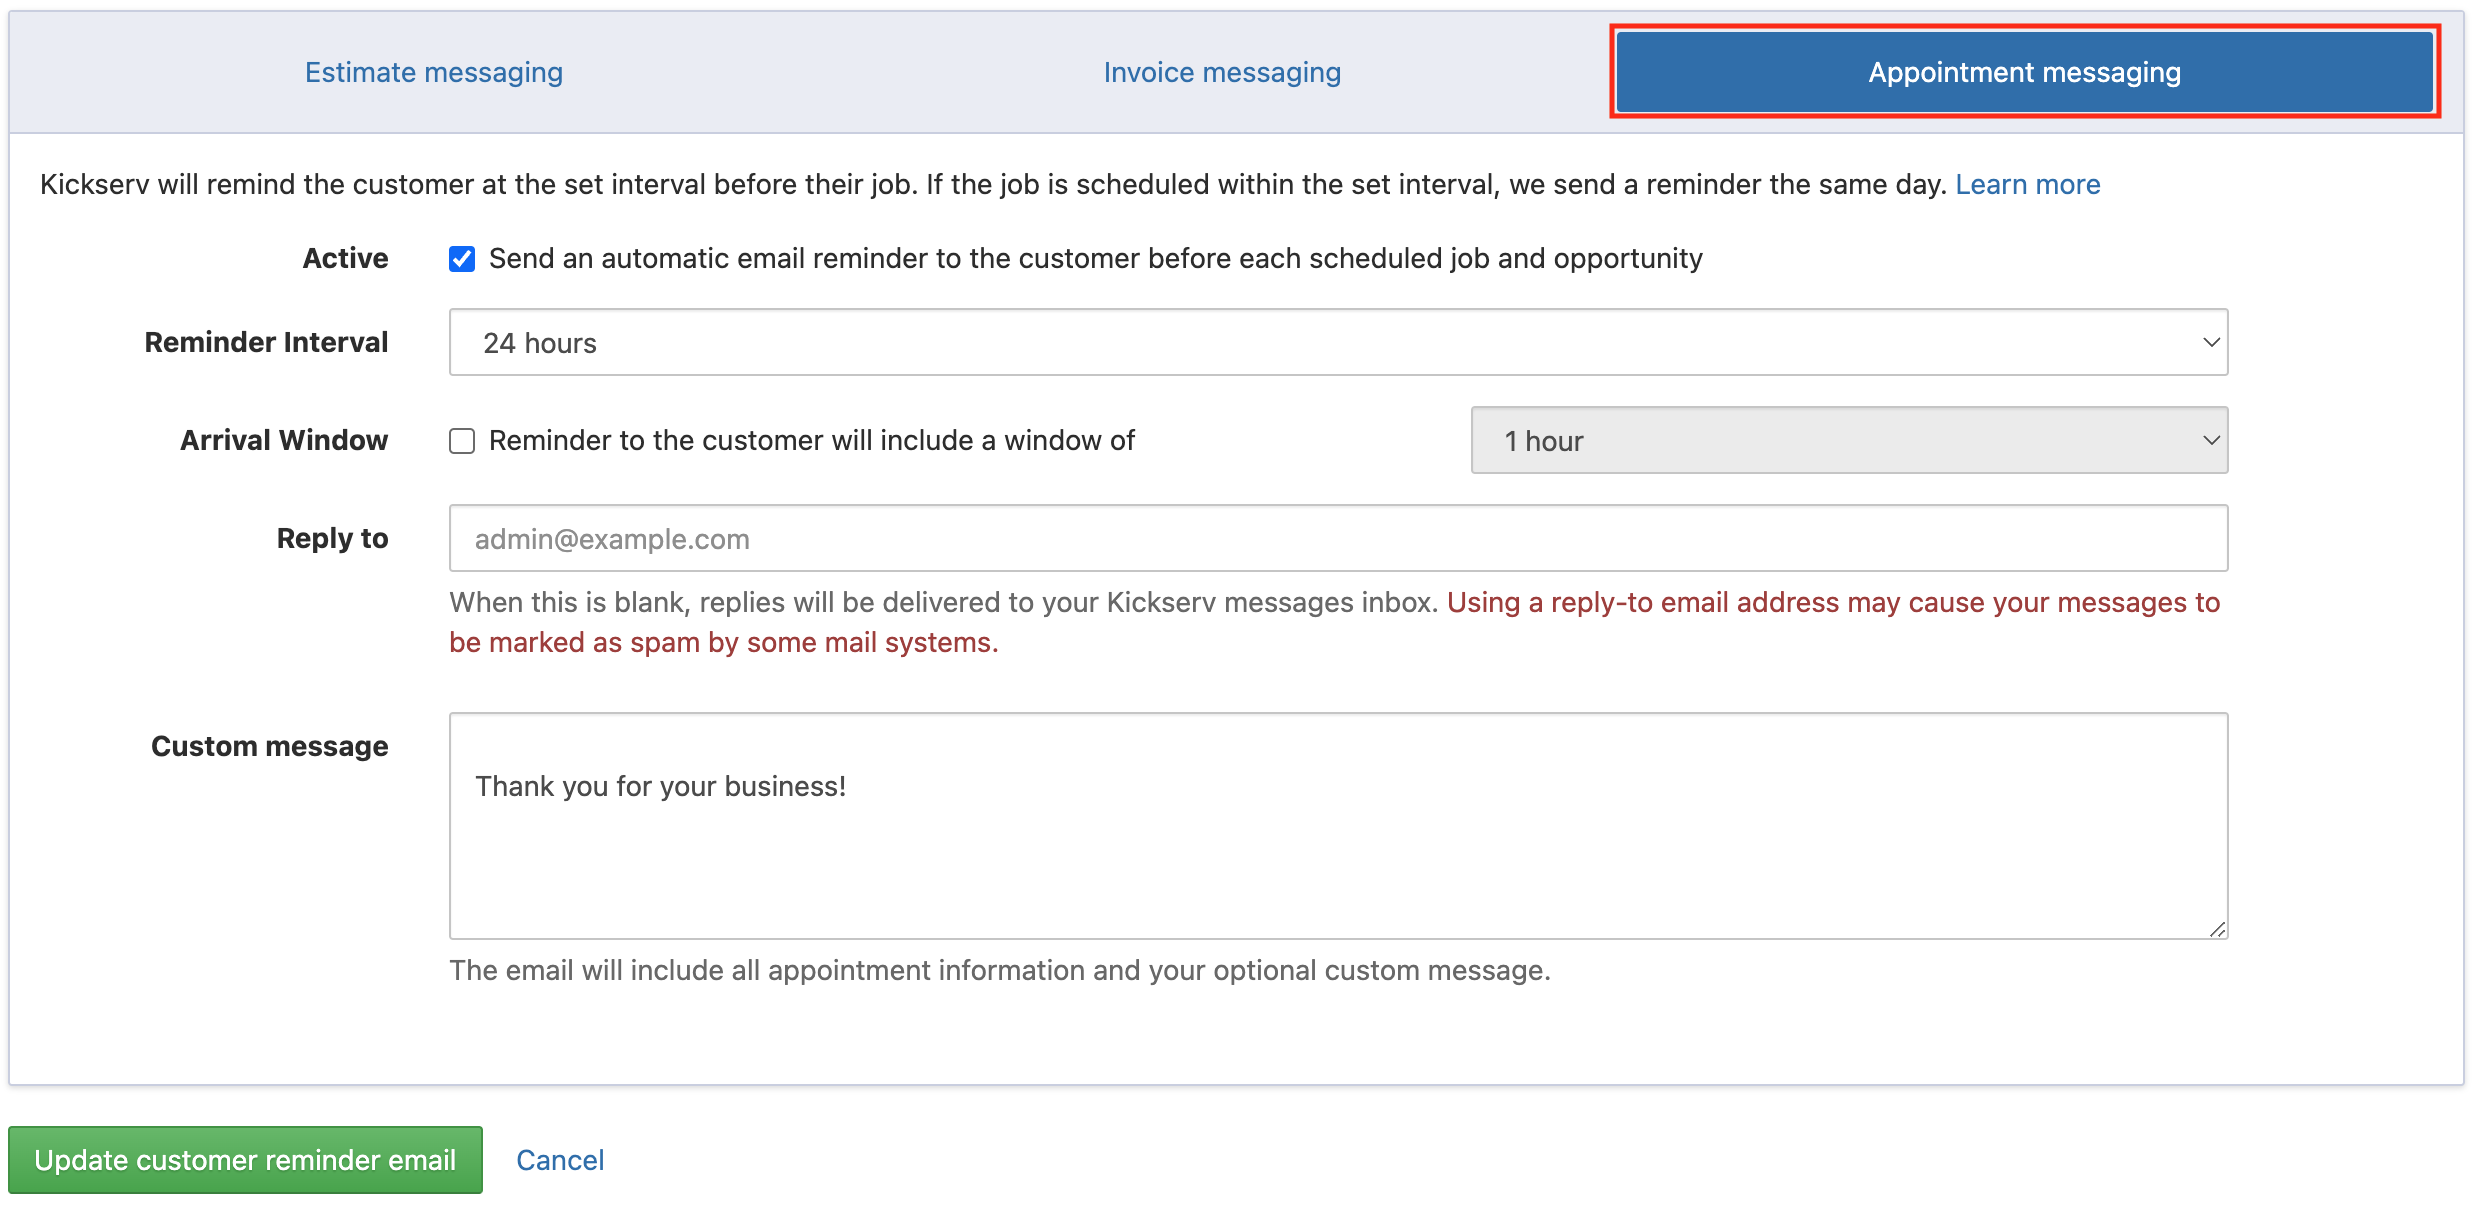2472x1206 pixels.
Task: Uncheck the Active reminder checkbox
Action: click(x=462, y=259)
